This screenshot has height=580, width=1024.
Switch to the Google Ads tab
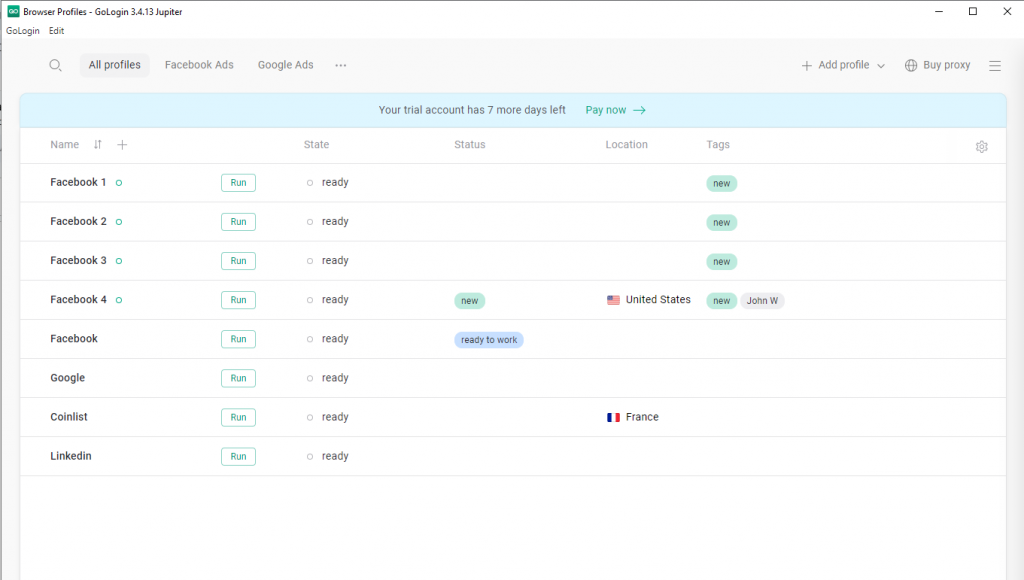point(285,65)
